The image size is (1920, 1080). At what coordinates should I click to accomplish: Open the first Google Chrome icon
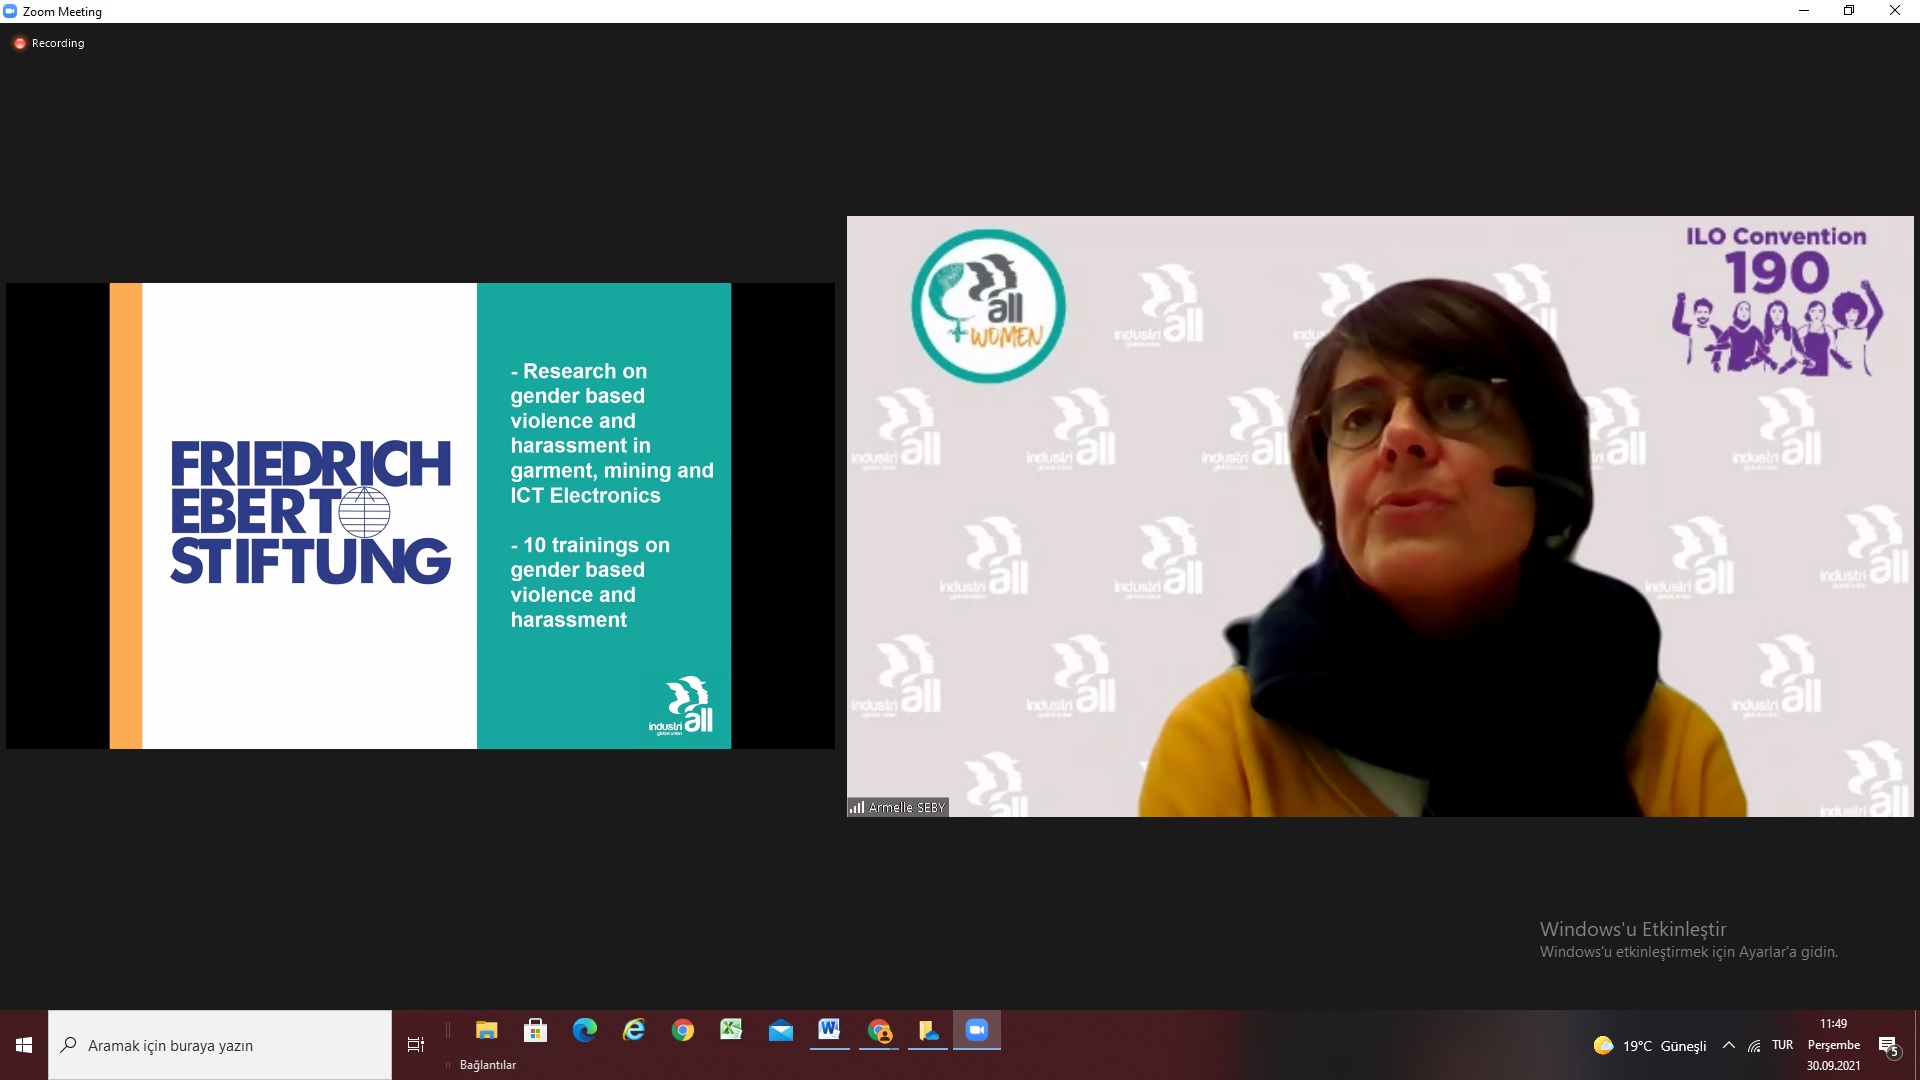(683, 1031)
